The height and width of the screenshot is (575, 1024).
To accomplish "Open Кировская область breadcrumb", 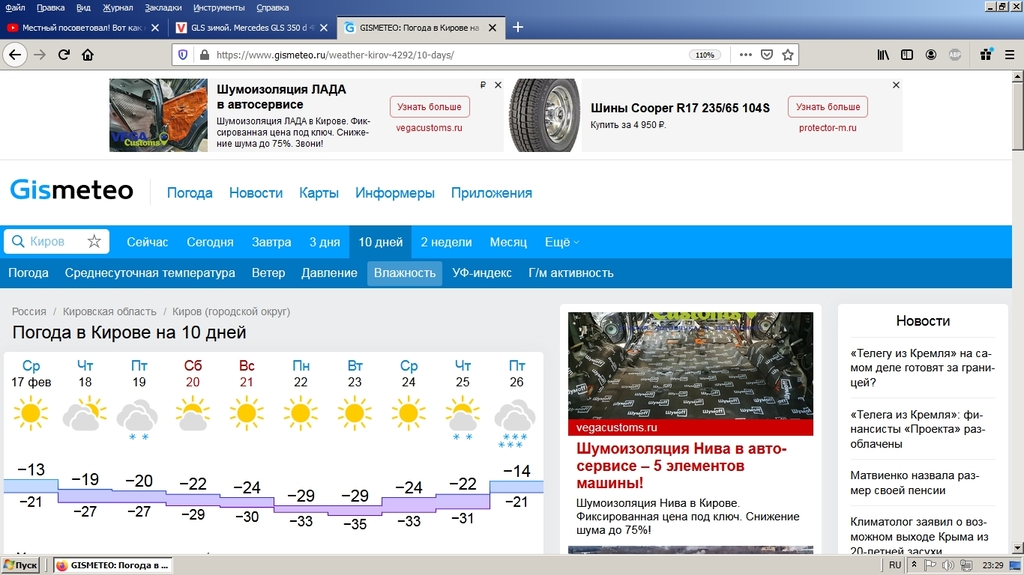I will (109, 312).
